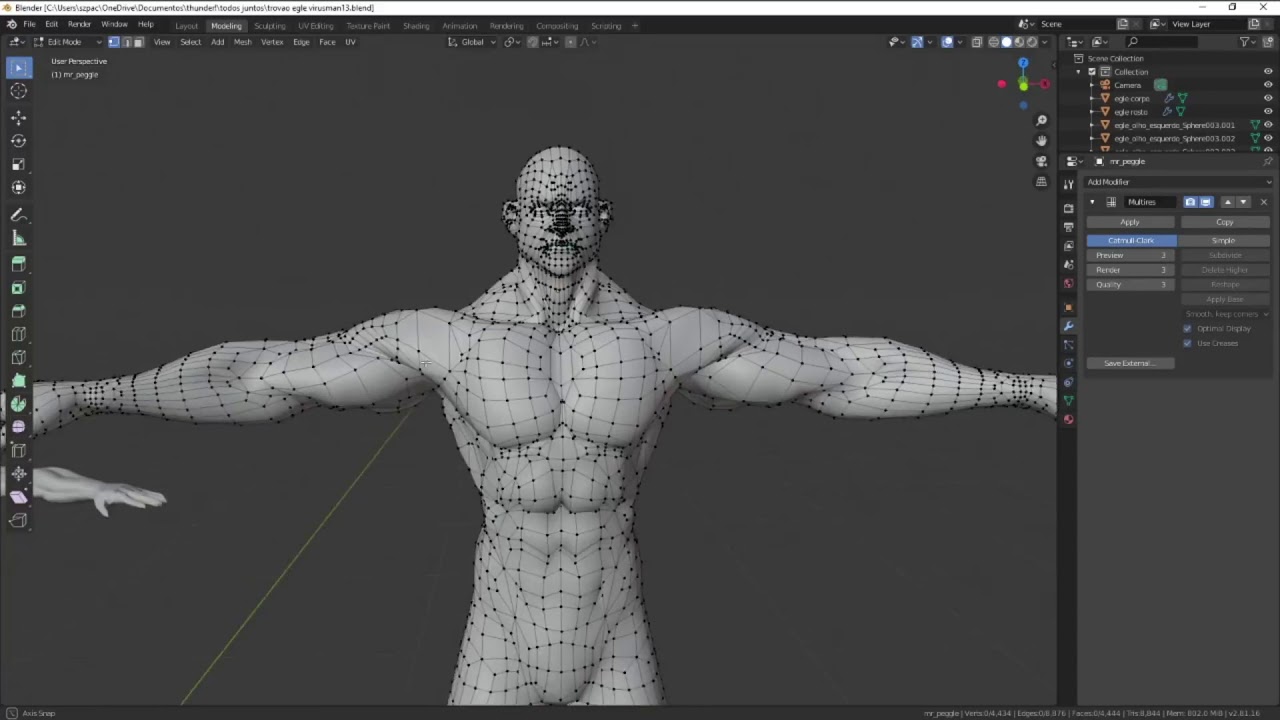The height and width of the screenshot is (720, 1280).
Task: Click the zoom view magnifier icon
Action: (x=1041, y=120)
